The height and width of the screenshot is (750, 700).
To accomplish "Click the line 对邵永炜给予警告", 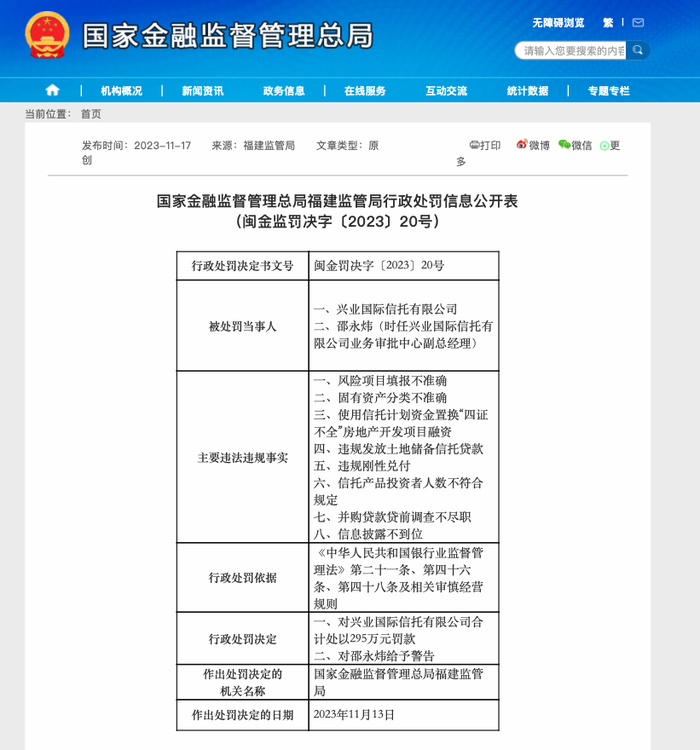I will point(386,655).
